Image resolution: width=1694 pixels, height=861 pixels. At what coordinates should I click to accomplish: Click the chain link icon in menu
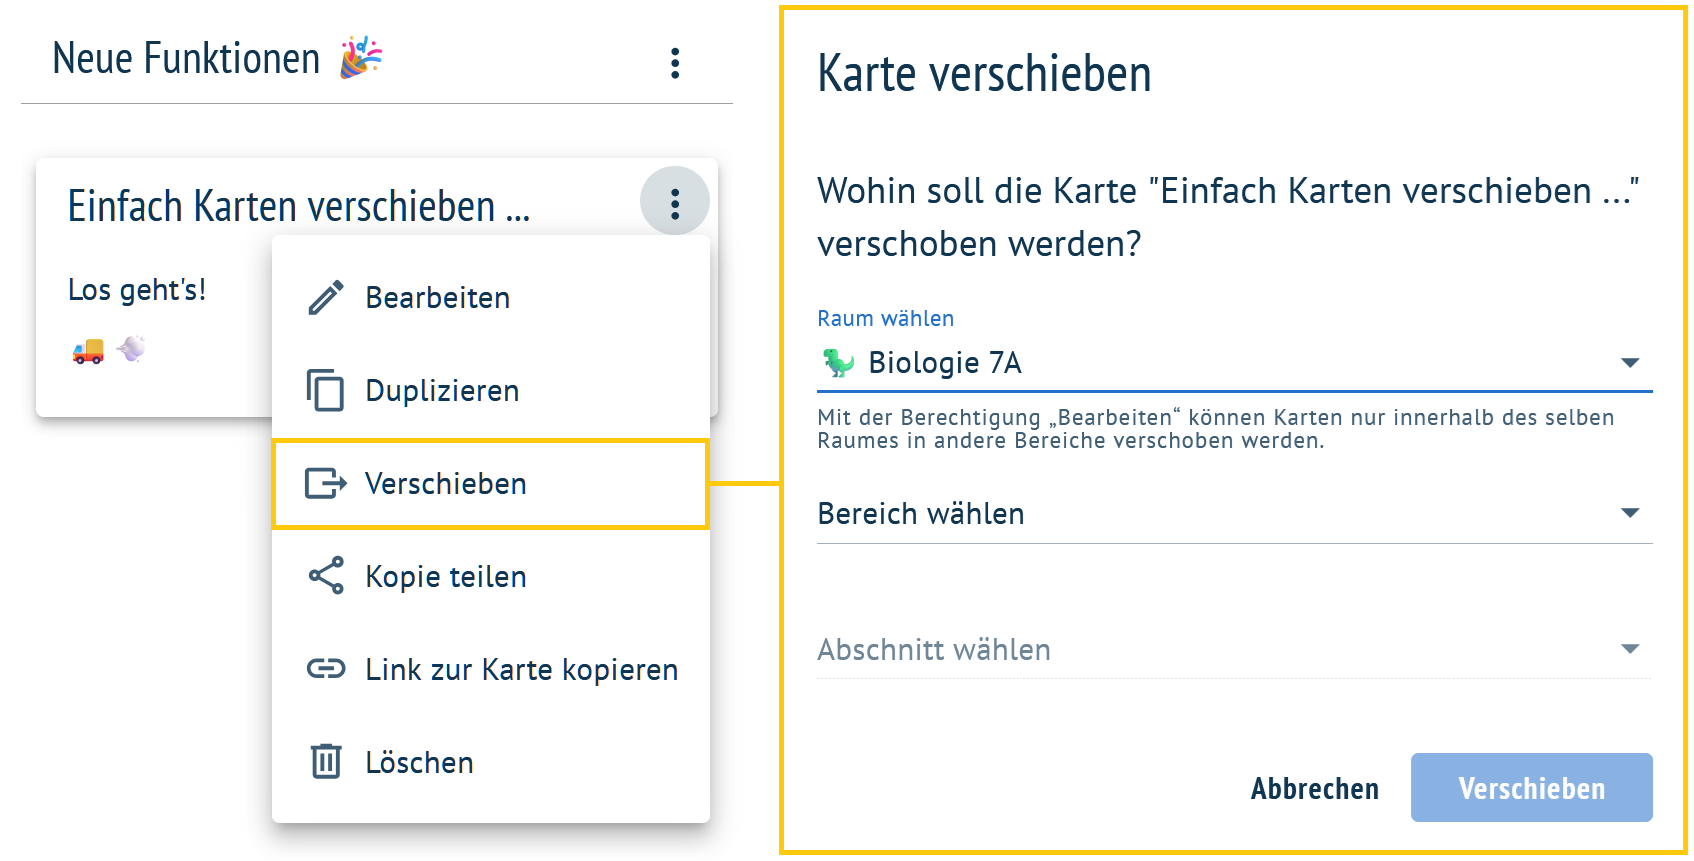point(326,669)
